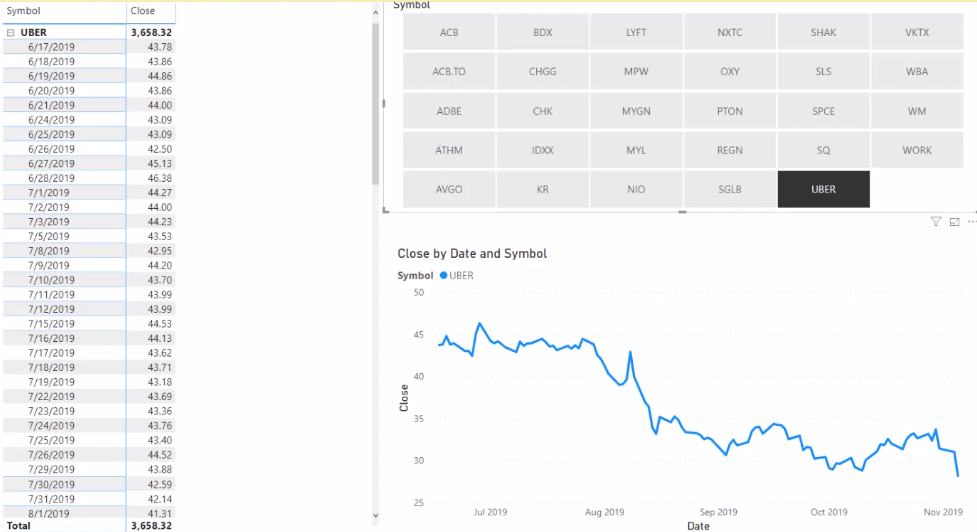Image resolution: width=977 pixels, height=532 pixels.
Task: Select the CHK symbol slicer button
Action: [x=543, y=111]
